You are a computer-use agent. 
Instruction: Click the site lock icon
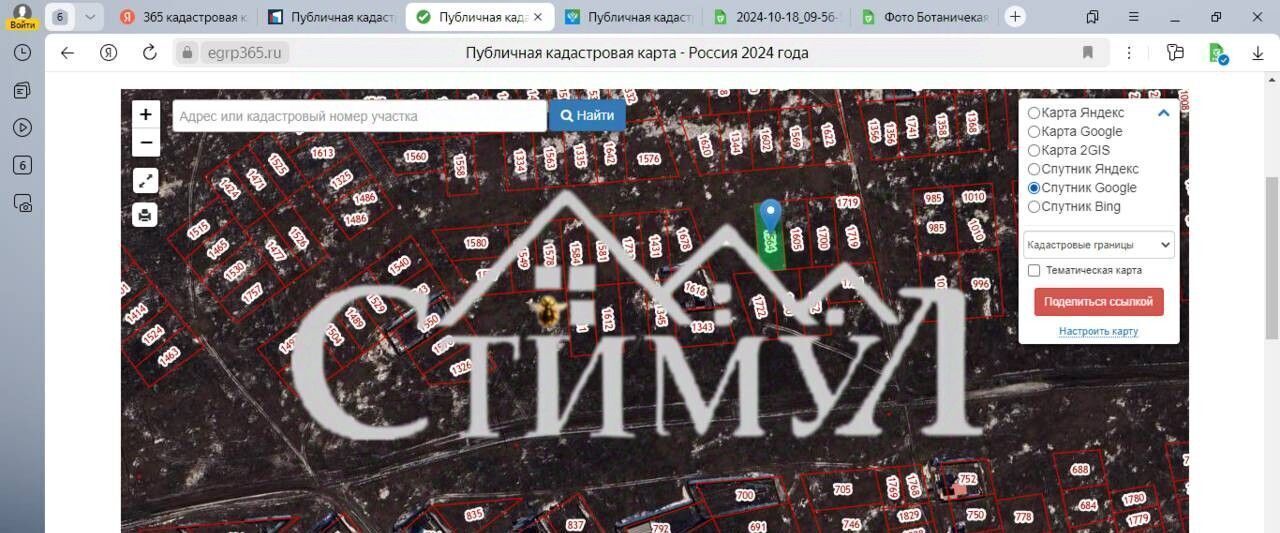coord(187,53)
